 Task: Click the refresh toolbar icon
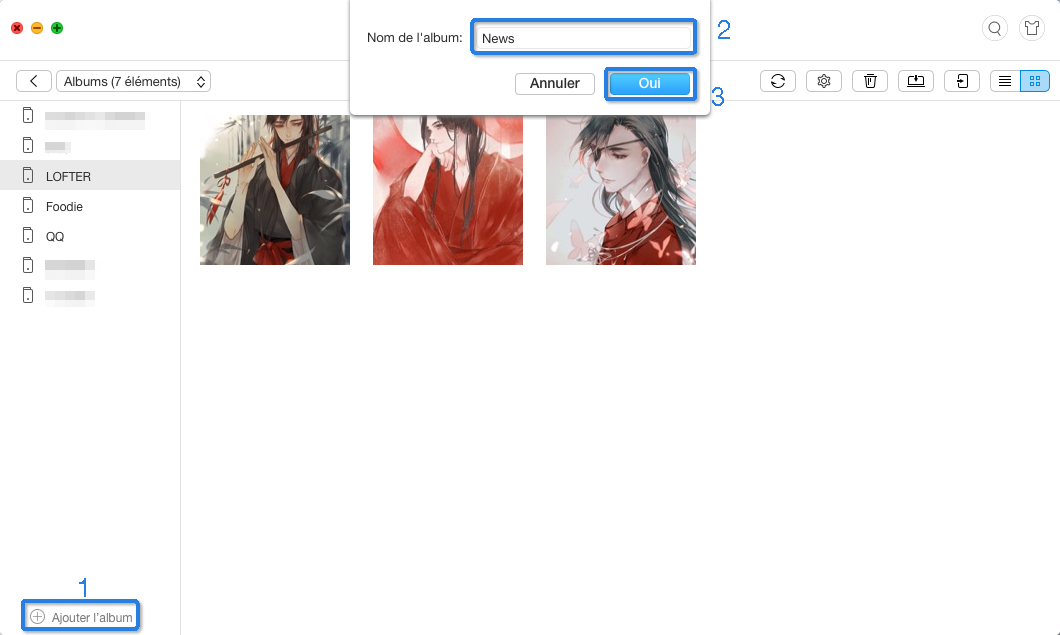tap(778, 81)
